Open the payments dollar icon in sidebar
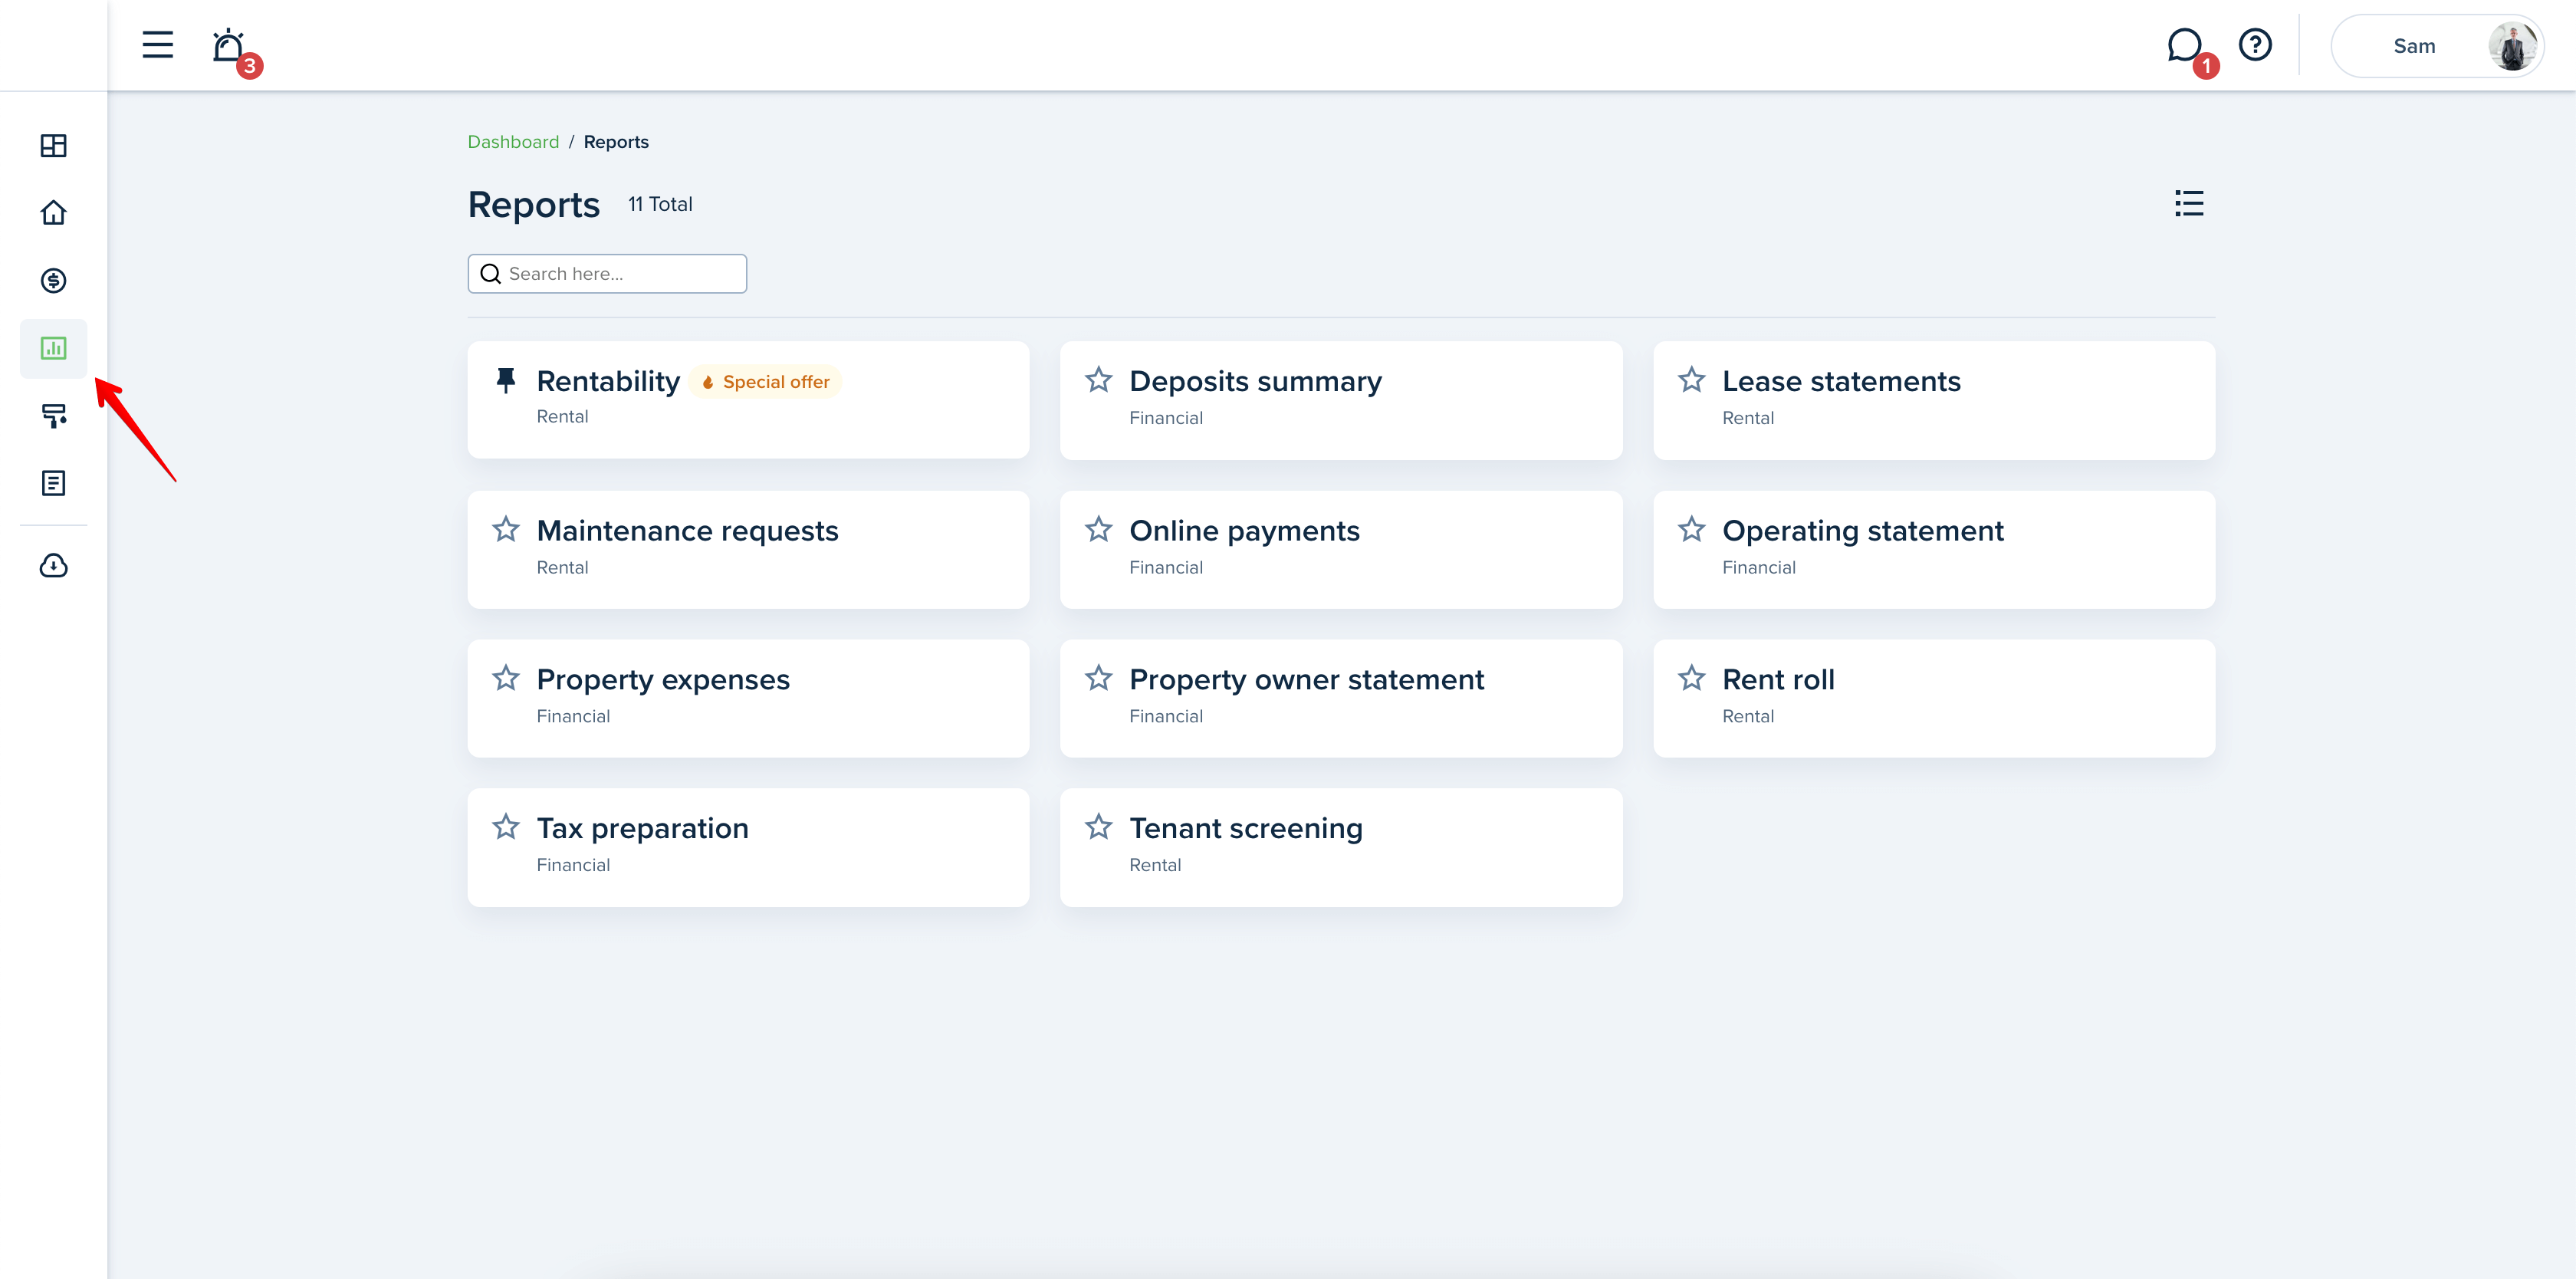The image size is (2576, 1279). tap(53, 281)
